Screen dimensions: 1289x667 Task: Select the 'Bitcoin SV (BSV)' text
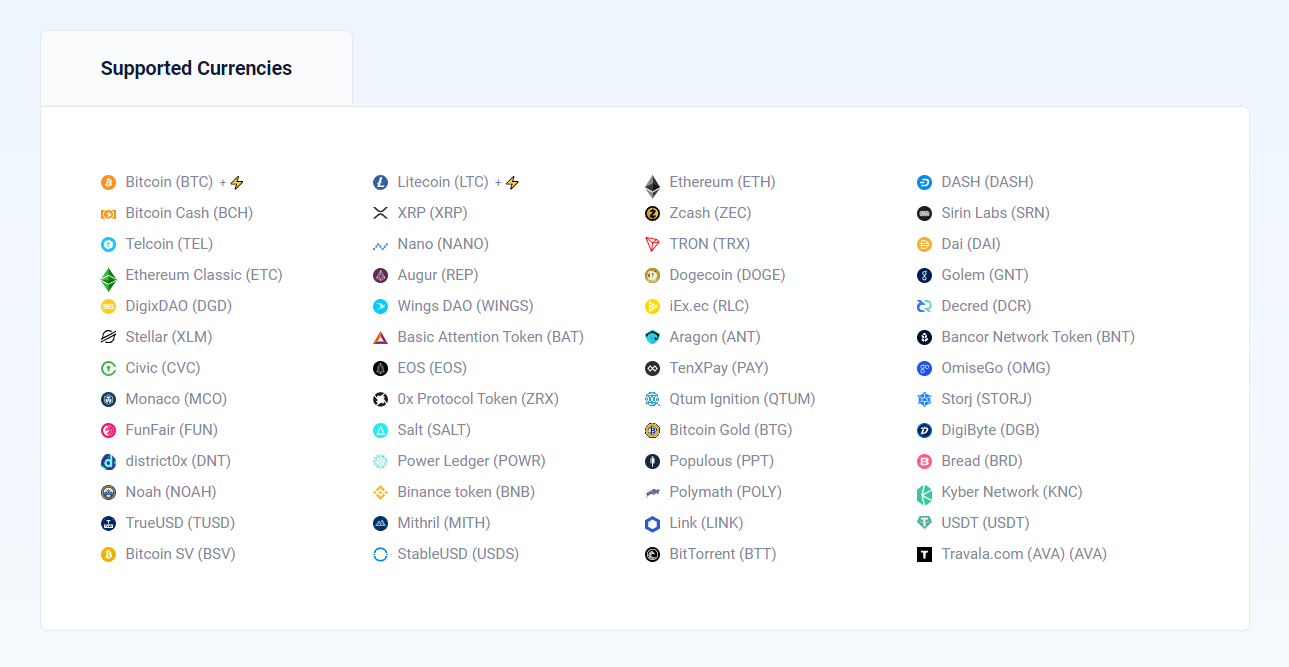point(180,554)
